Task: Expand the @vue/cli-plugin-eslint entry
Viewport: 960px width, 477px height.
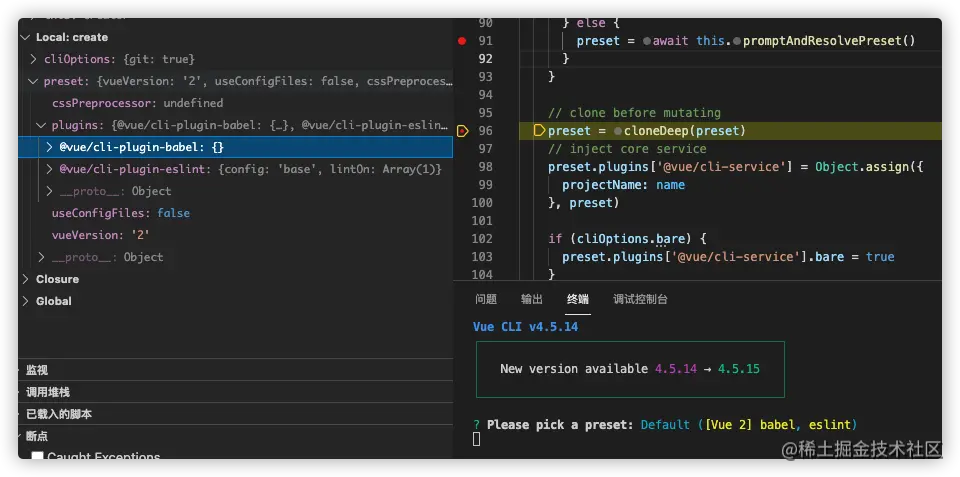Action: 50,169
